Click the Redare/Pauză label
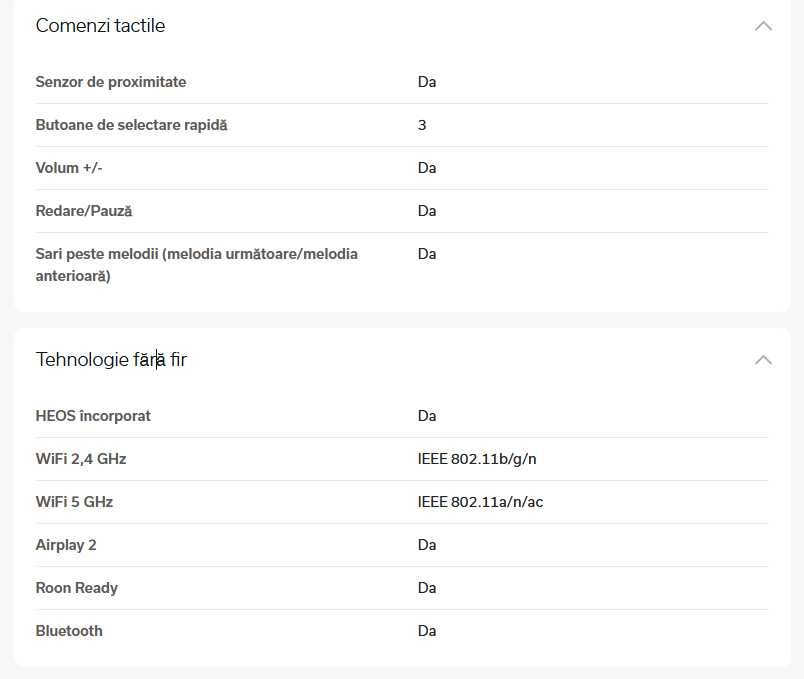804x679 pixels. 84,211
